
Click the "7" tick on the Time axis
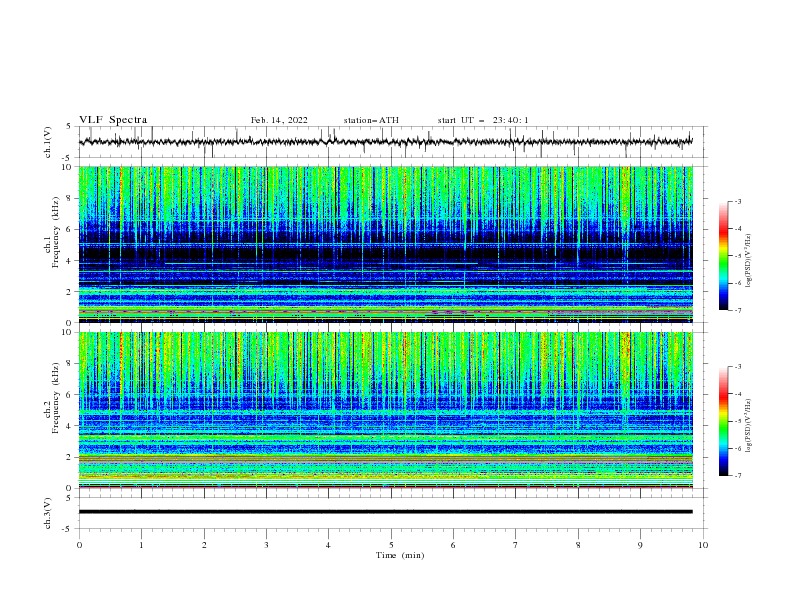pyautogui.click(x=516, y=545)
